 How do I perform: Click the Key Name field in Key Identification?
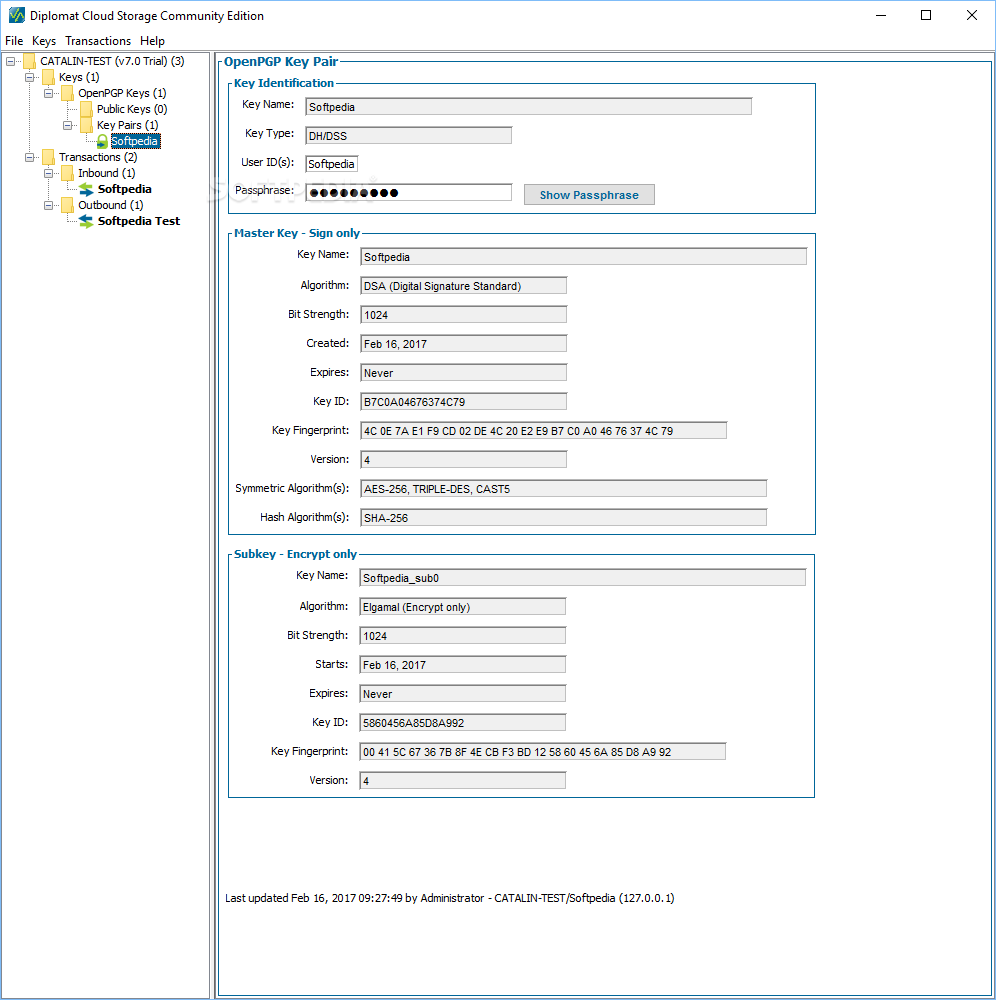pos(529,107)
